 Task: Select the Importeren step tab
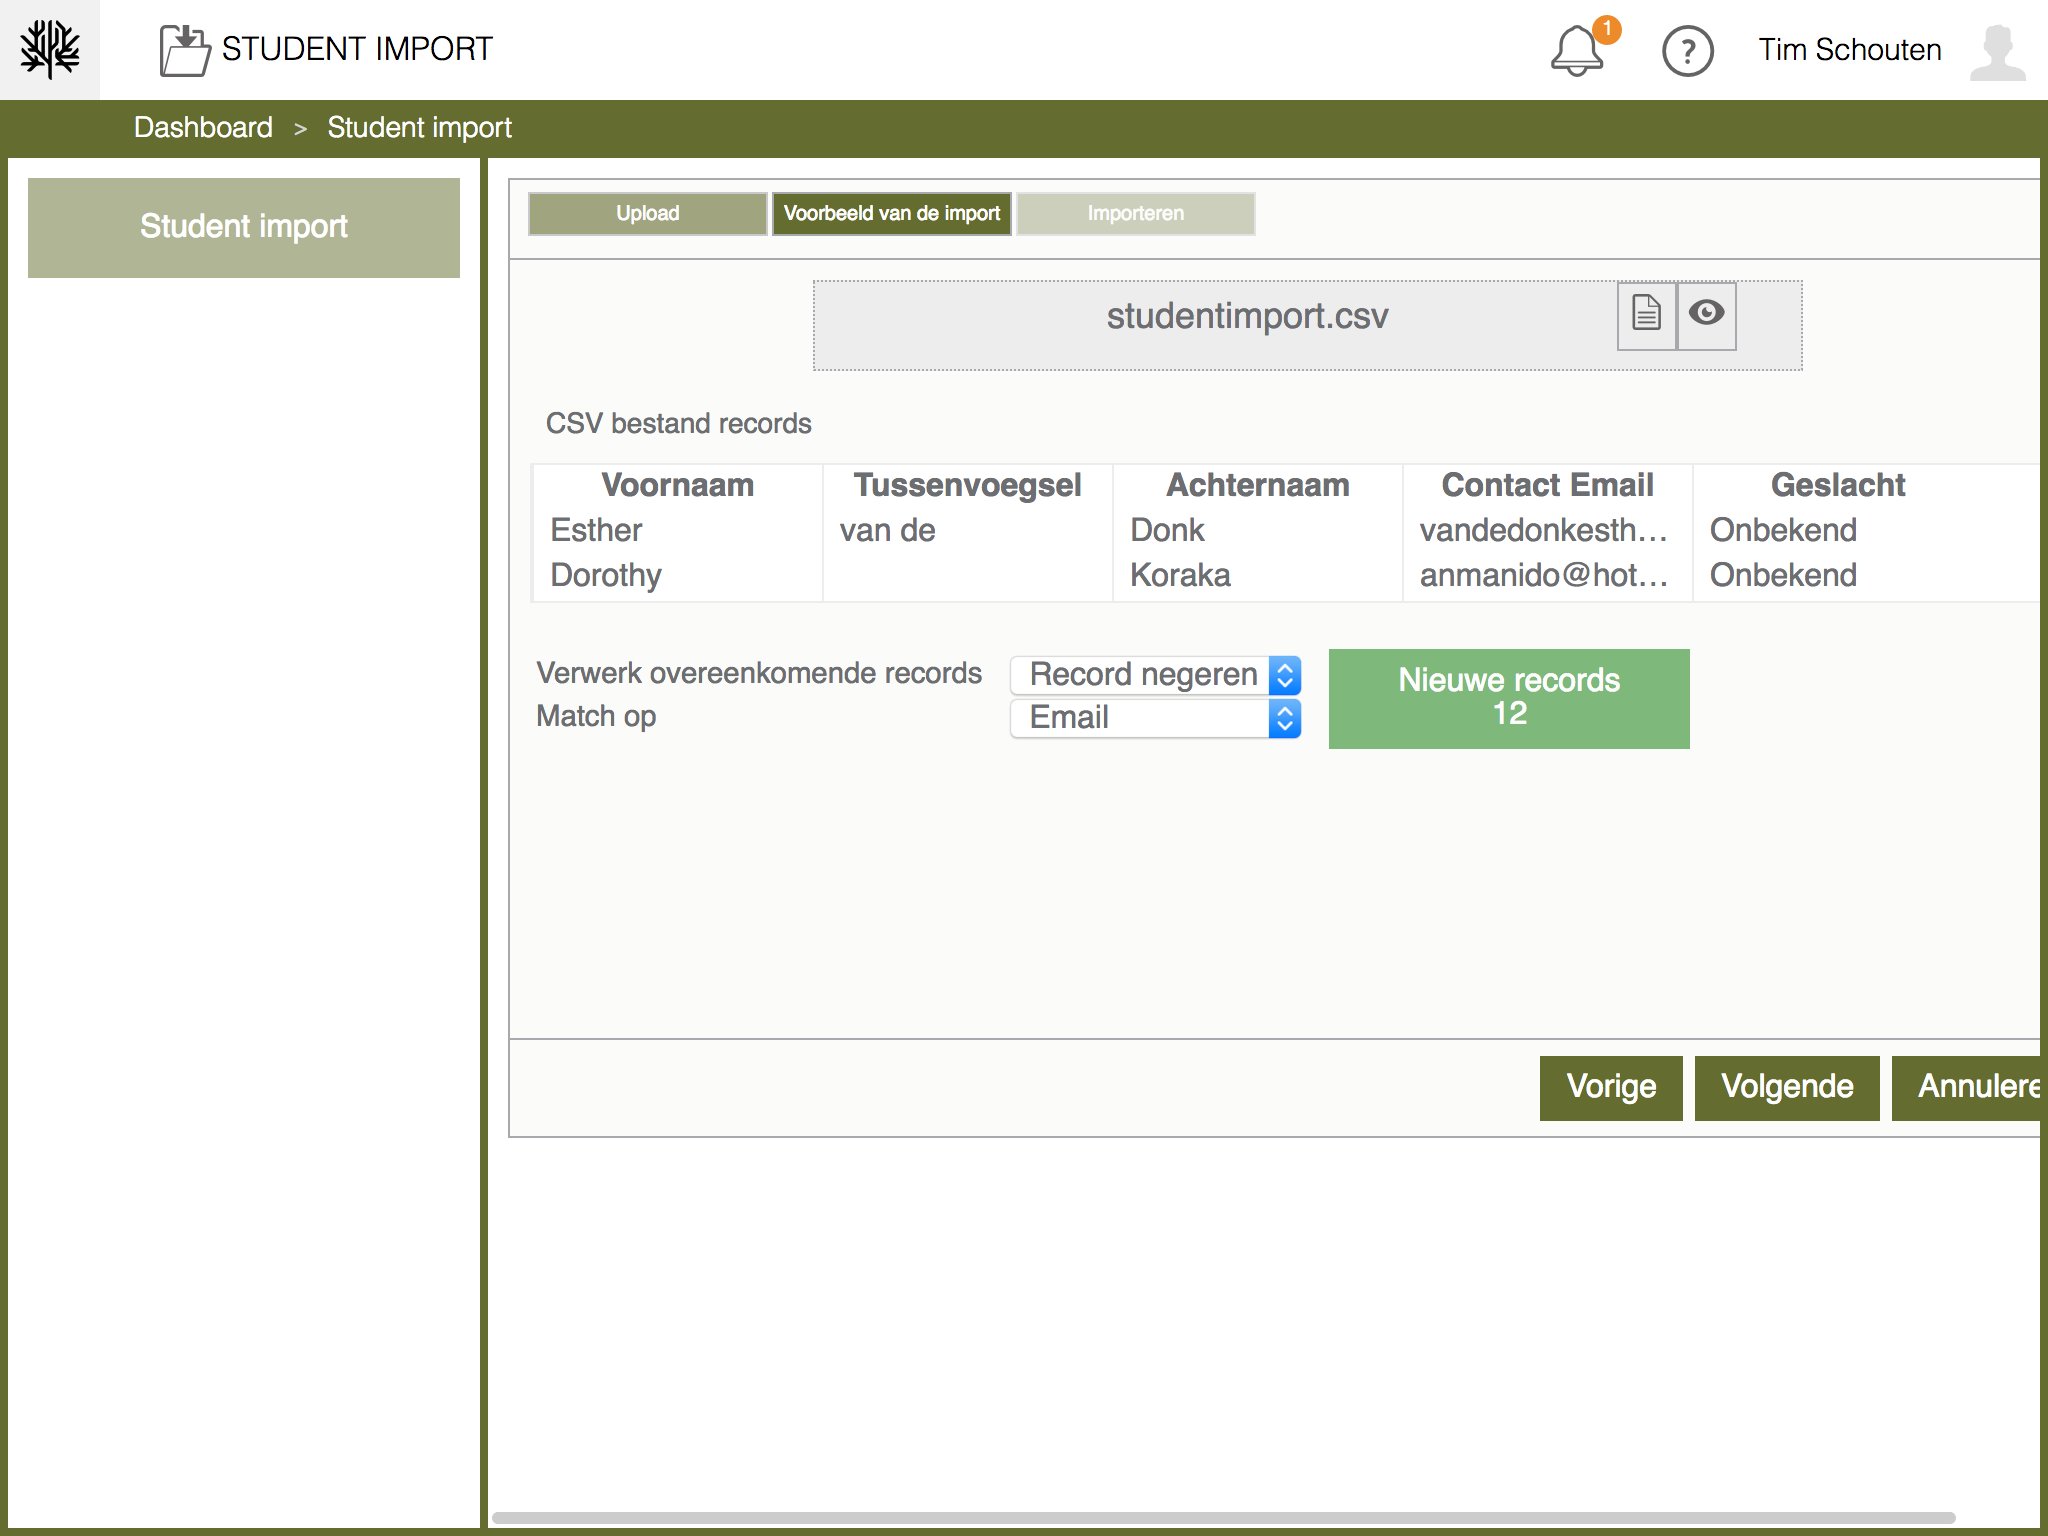click(x=1135, y=214)
